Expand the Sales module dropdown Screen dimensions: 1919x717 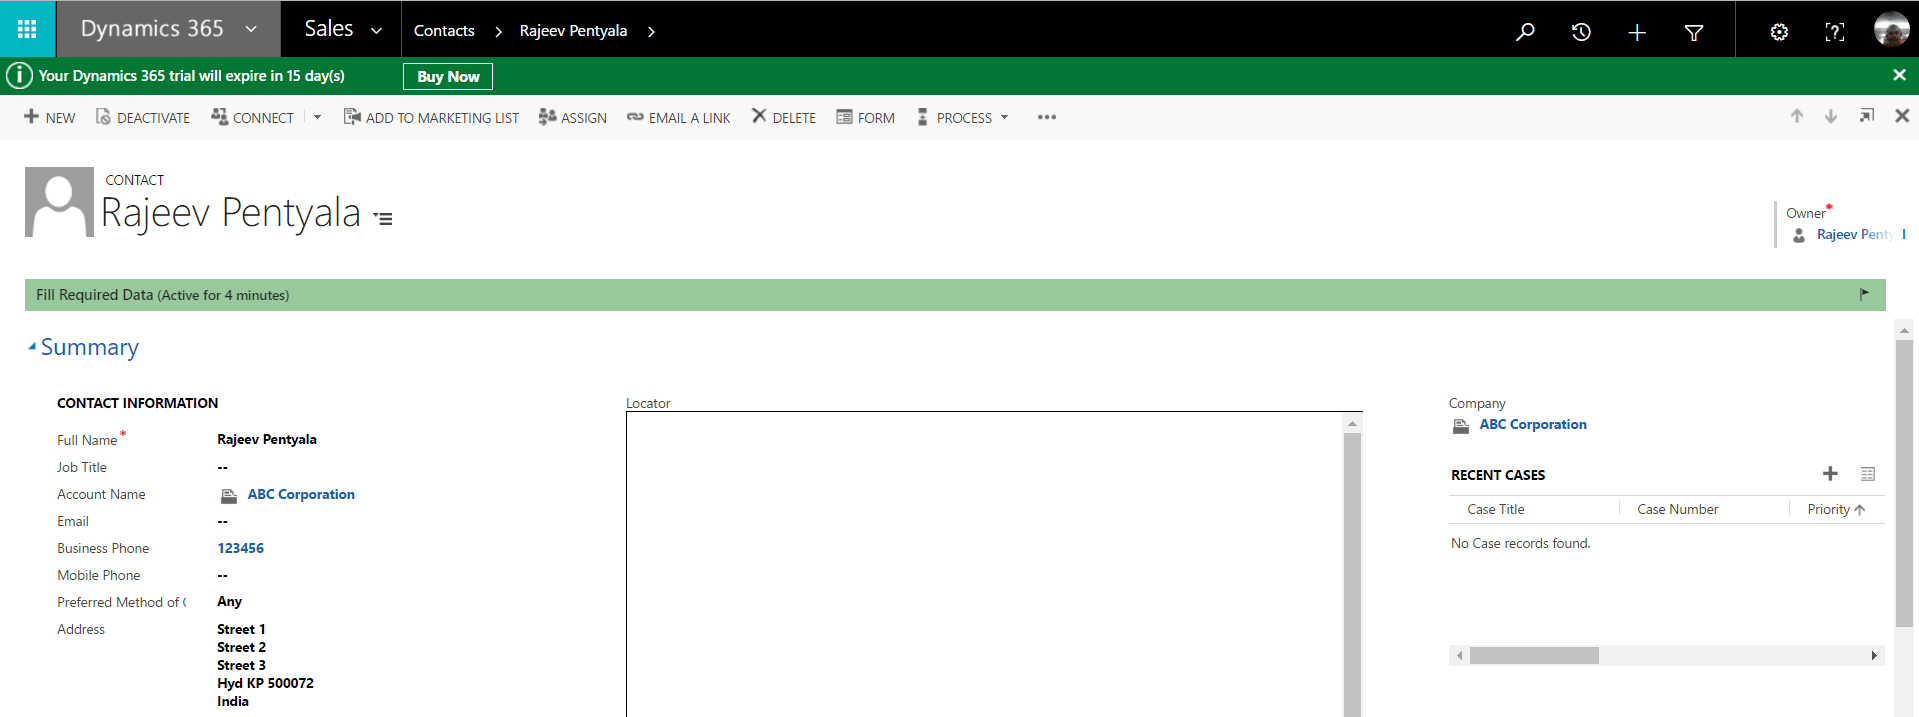(x=376, y=31)
